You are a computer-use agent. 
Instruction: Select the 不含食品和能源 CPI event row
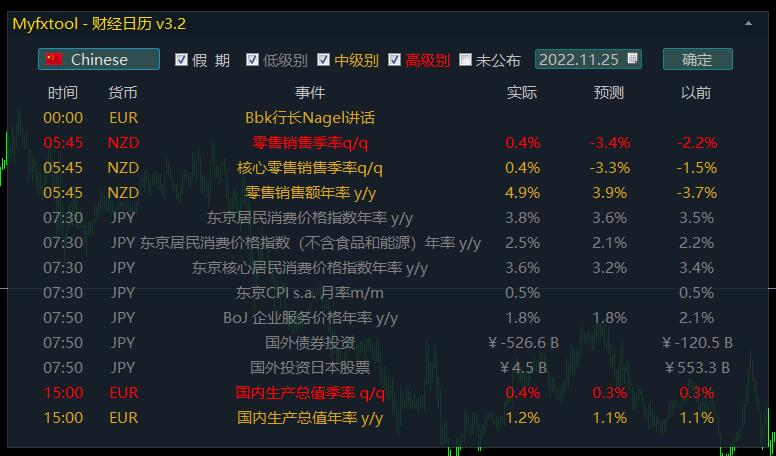(x=310, y=243)
